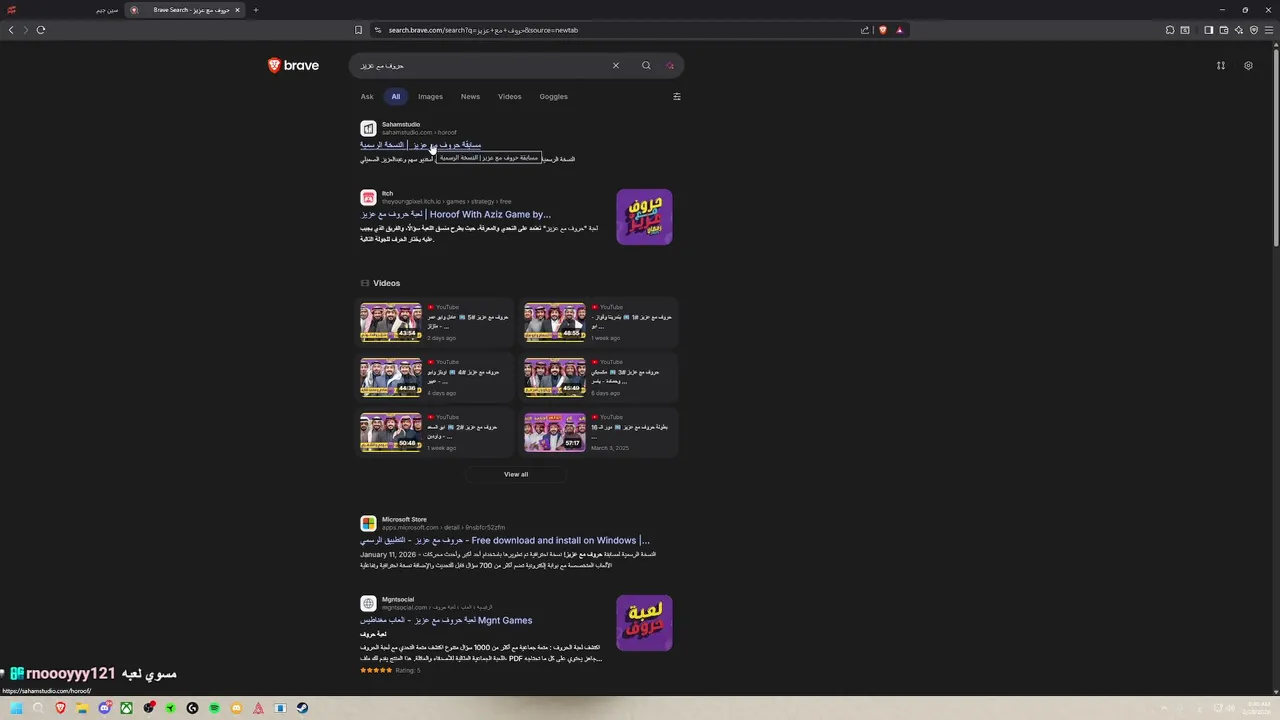This screenshot has width=1280, height=720.
Task: Bookmark this page from address bar
Action: 359,30
